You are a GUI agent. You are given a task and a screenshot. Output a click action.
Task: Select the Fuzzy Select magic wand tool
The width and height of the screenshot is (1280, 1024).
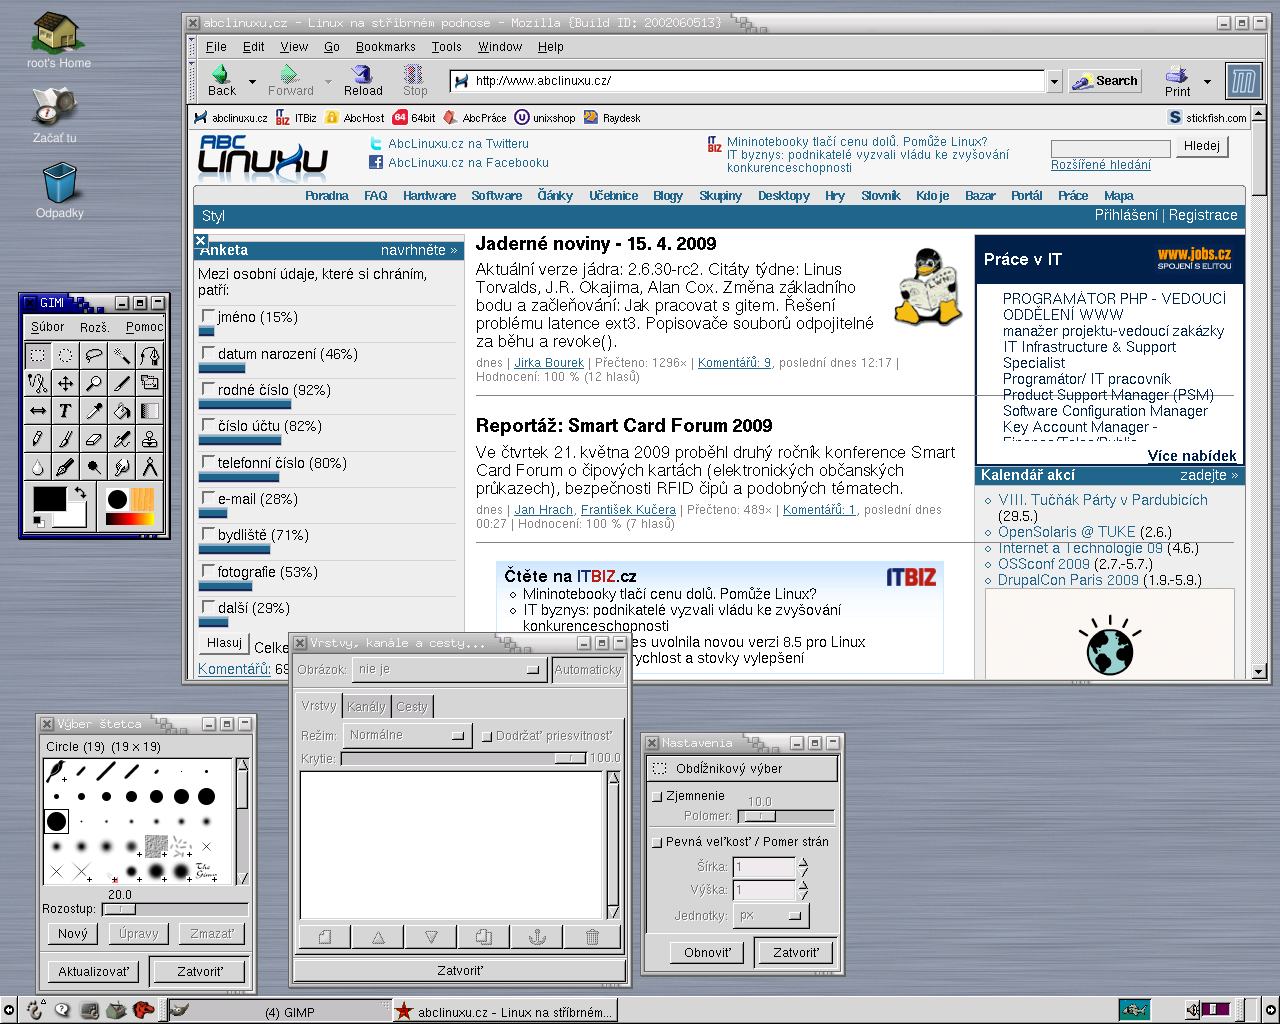coord(121,355)
